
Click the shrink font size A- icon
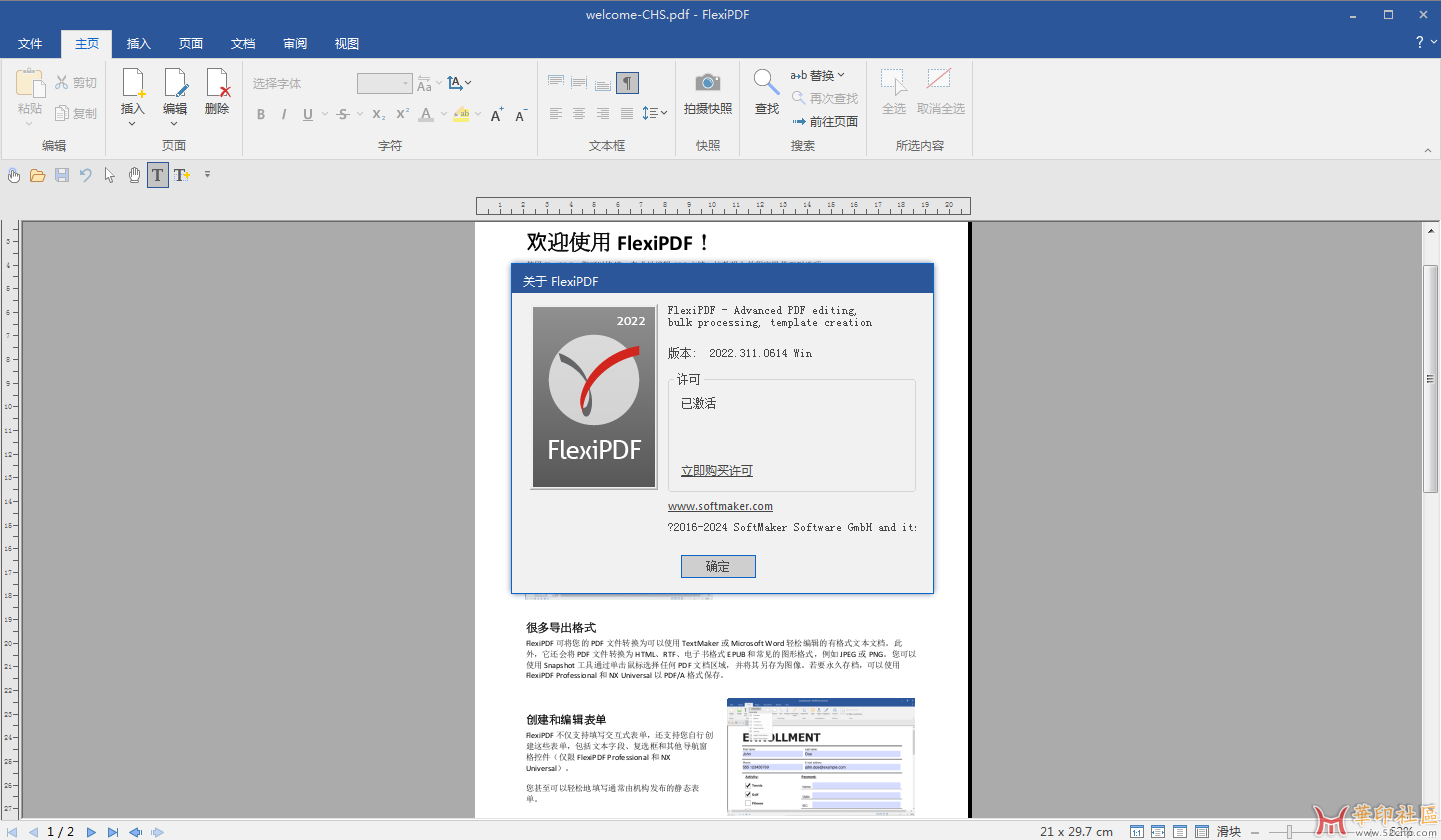520,114
